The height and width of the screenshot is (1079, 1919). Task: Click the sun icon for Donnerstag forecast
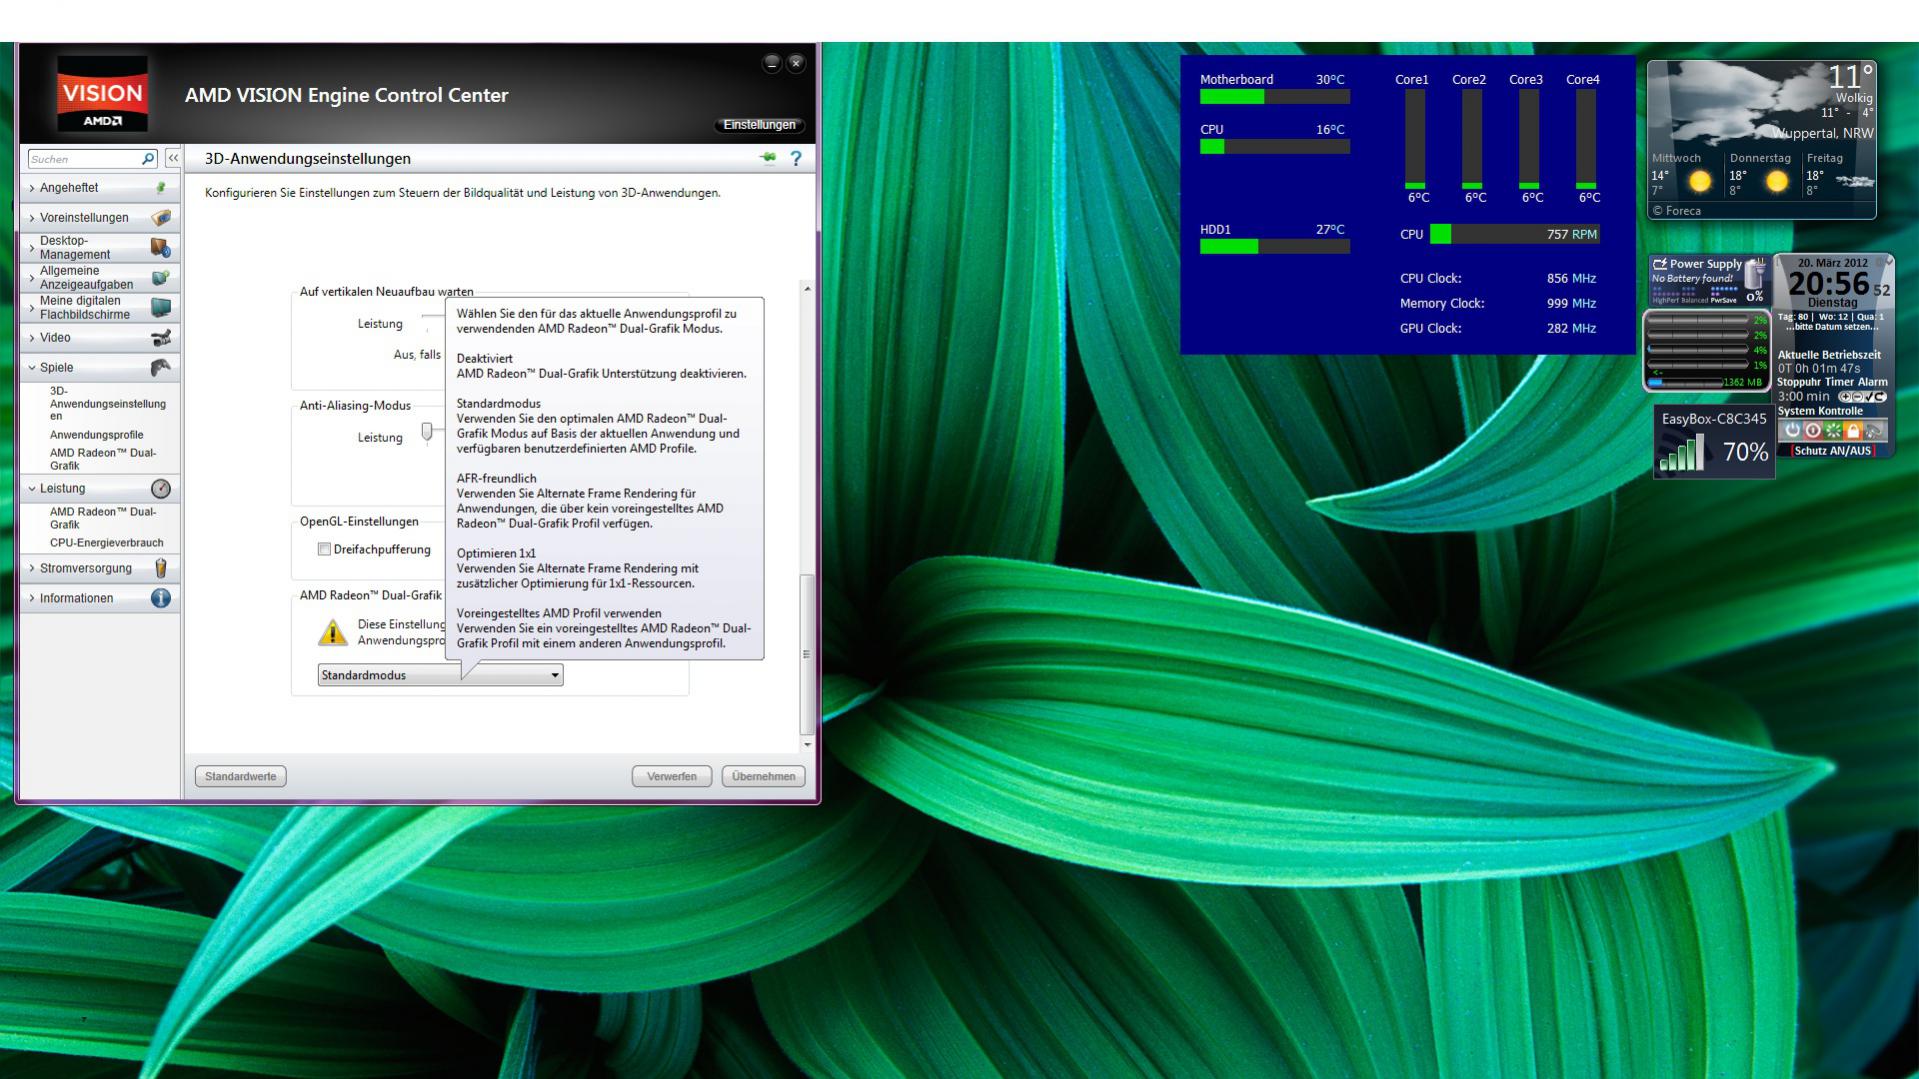click(1776, 182)
